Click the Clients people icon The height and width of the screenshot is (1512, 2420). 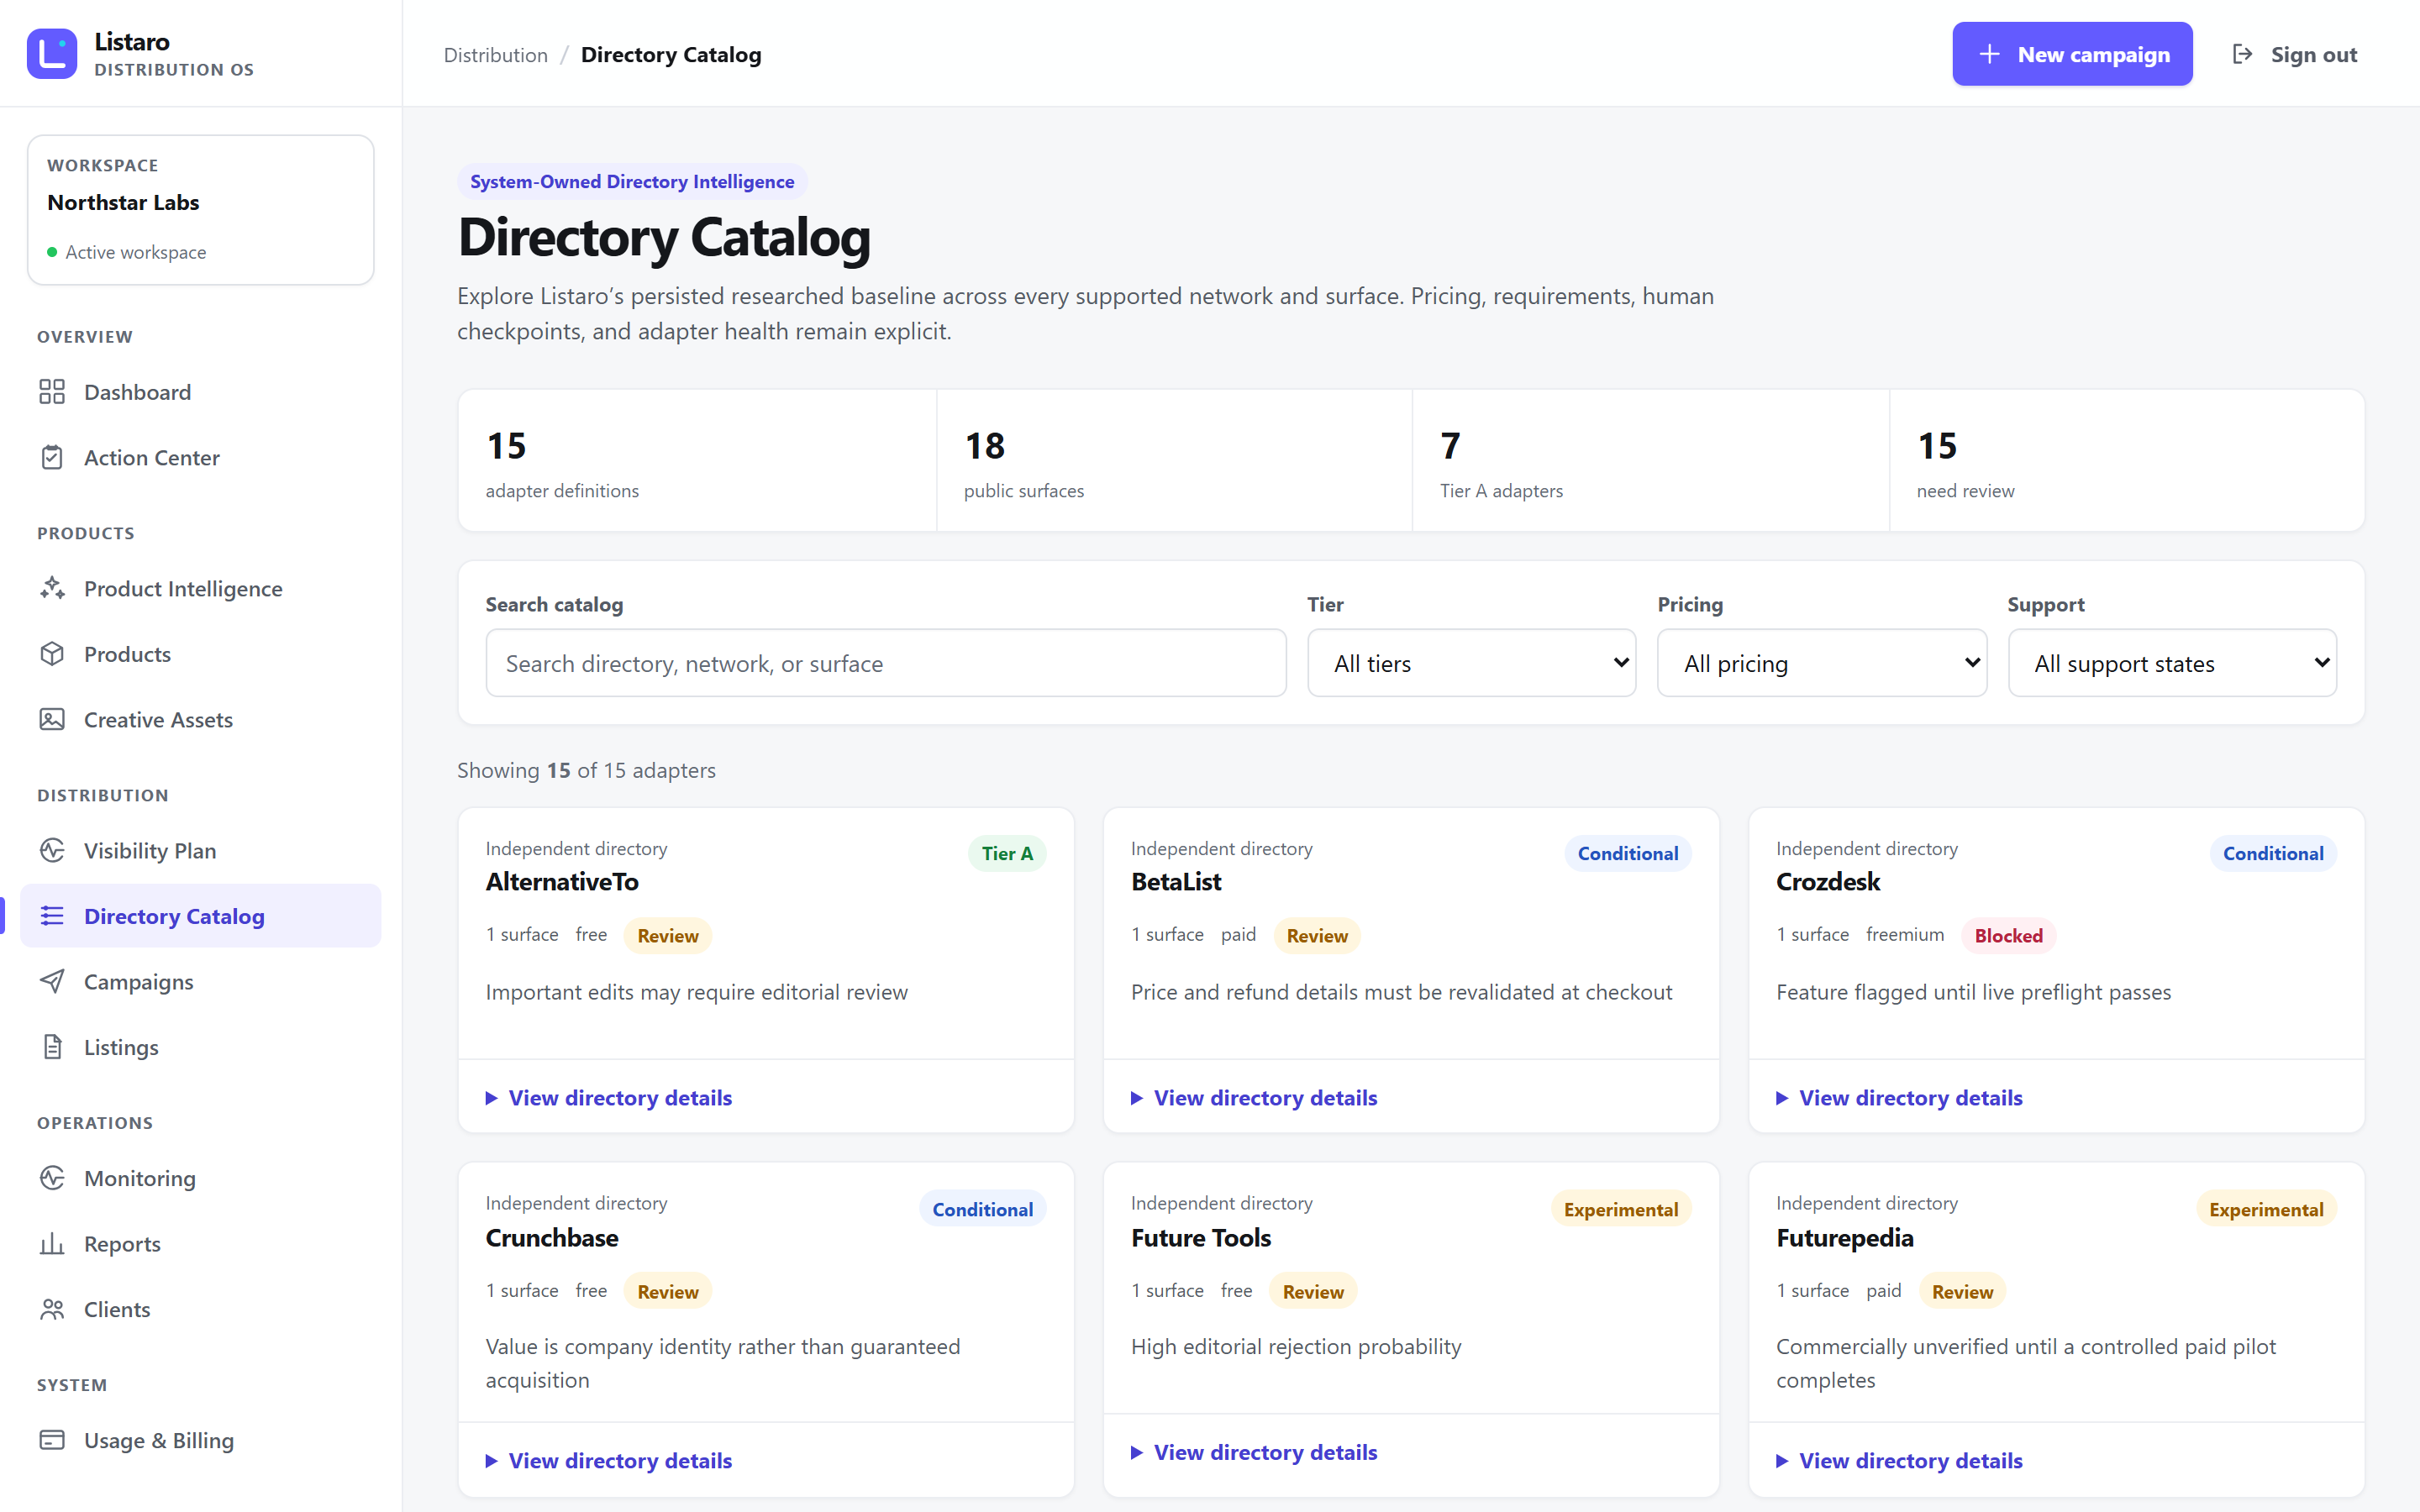(x=52, y=1309)
